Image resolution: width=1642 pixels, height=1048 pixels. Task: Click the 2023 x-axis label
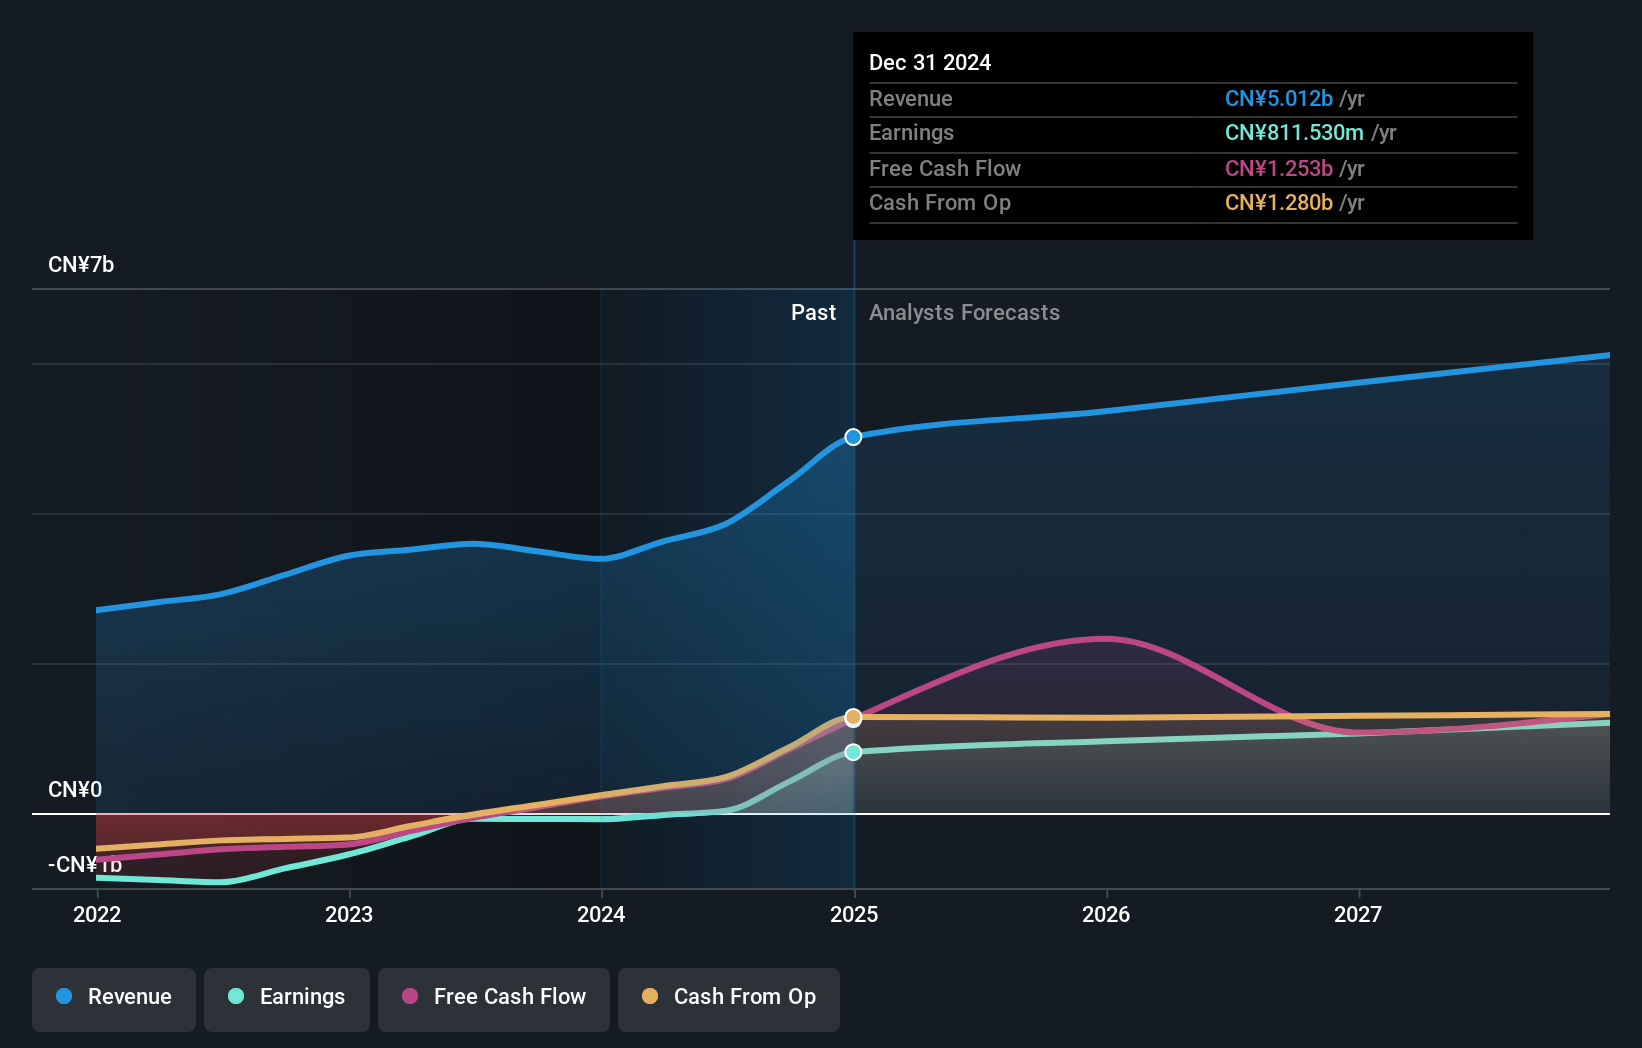tap(349, 914)
